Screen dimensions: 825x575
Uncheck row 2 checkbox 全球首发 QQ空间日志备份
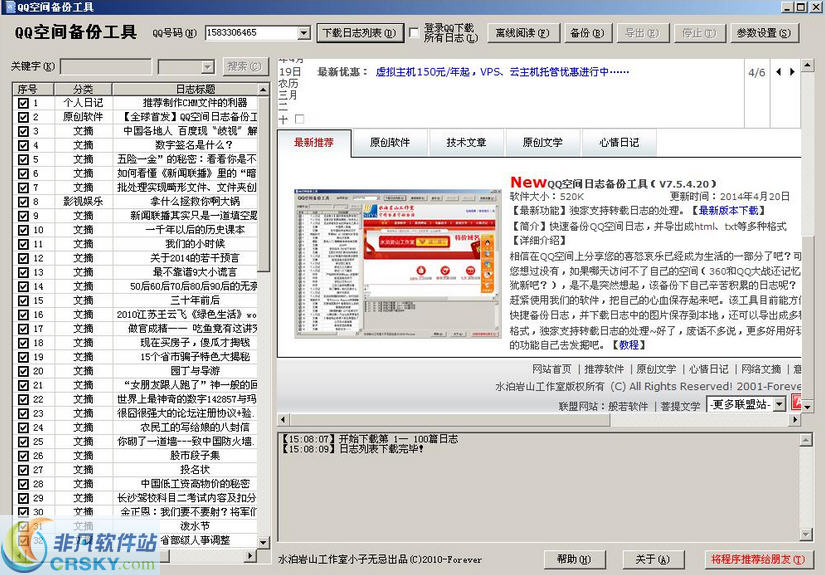[23, 117]
